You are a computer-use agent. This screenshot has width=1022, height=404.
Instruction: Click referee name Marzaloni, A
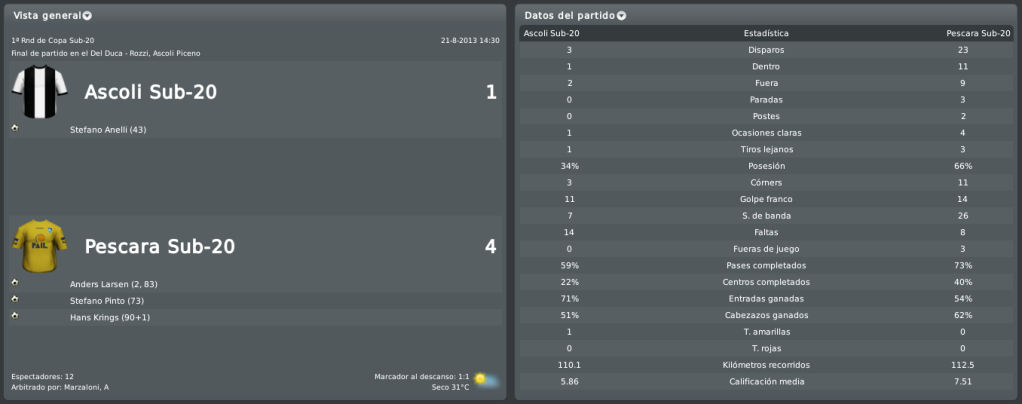86,388
